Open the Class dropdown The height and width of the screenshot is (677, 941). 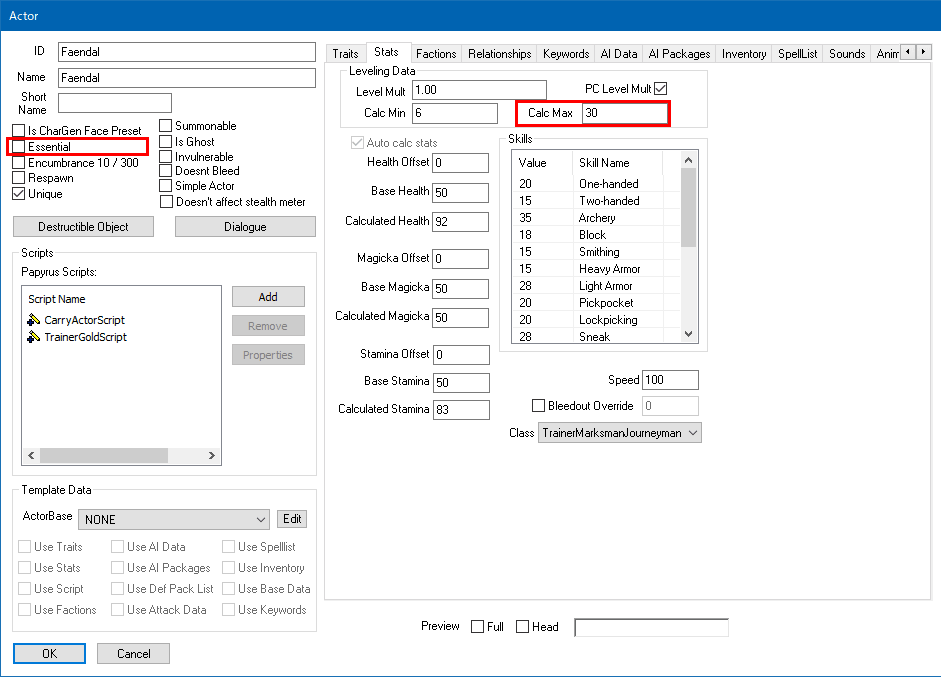pos(619,433)
